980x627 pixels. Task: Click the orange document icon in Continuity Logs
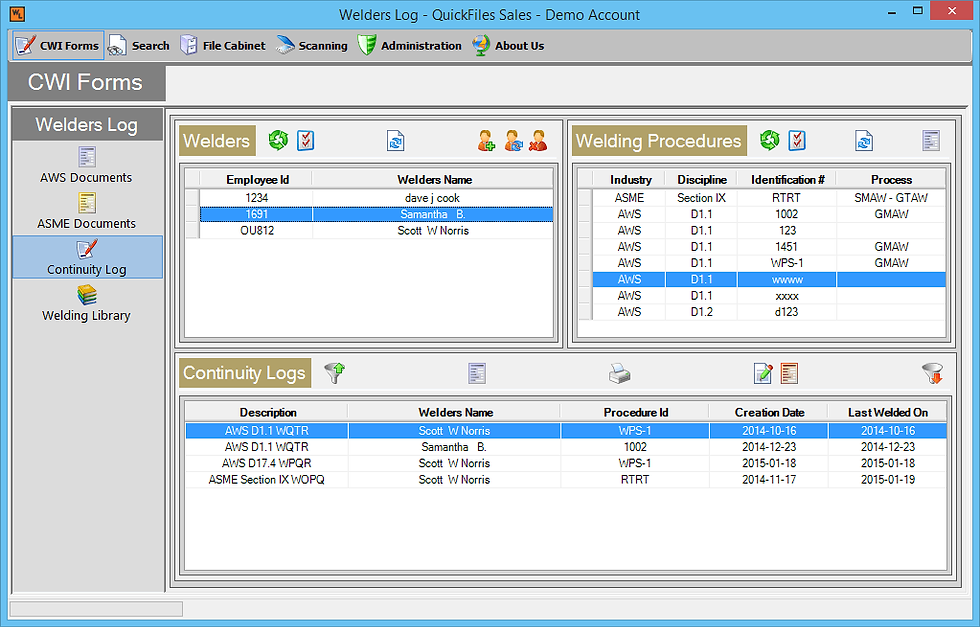point(789,373)
